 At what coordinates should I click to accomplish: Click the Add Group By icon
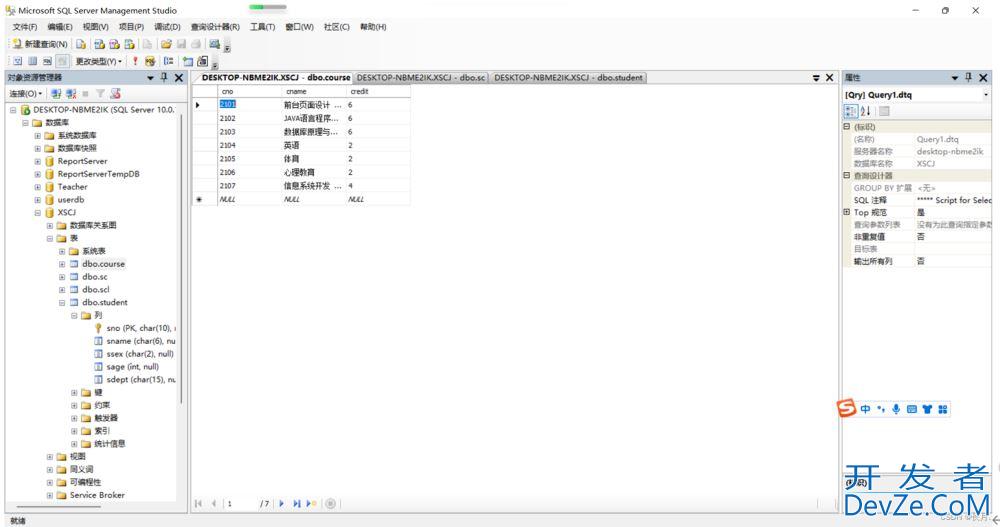(x=168, y=61)
